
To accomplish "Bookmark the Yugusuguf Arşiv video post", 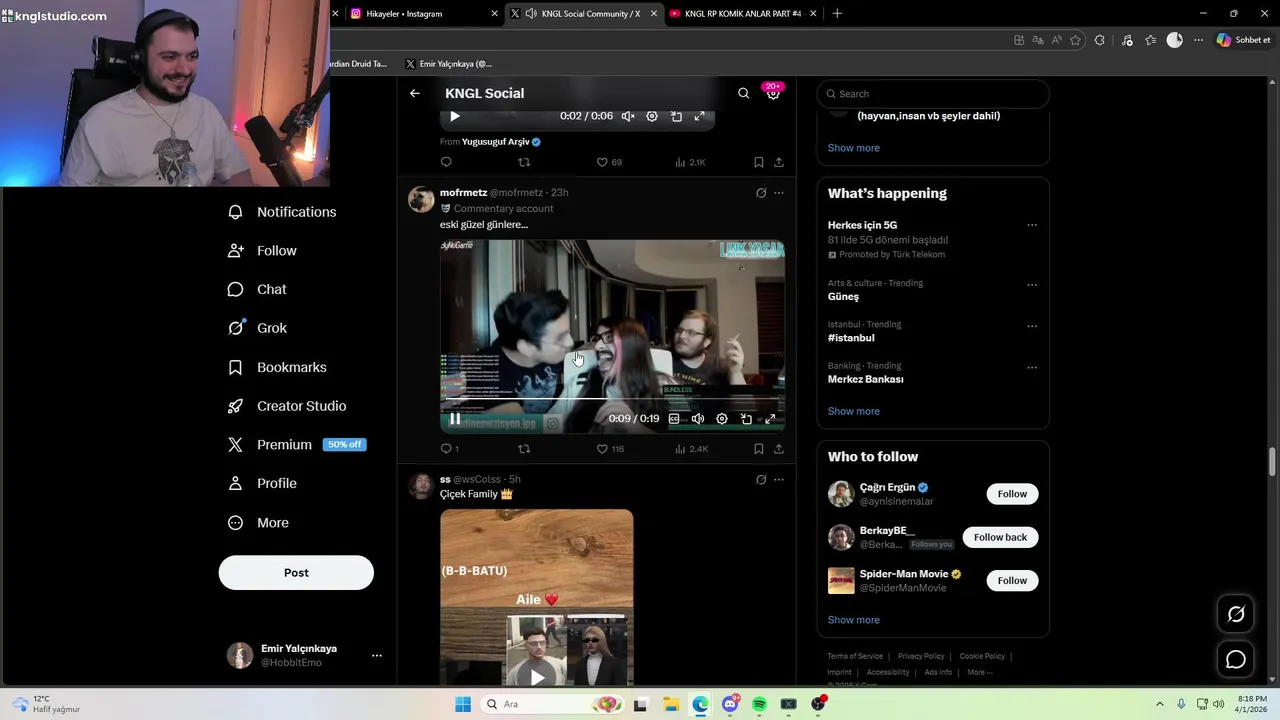I will [x=759, y=162].
